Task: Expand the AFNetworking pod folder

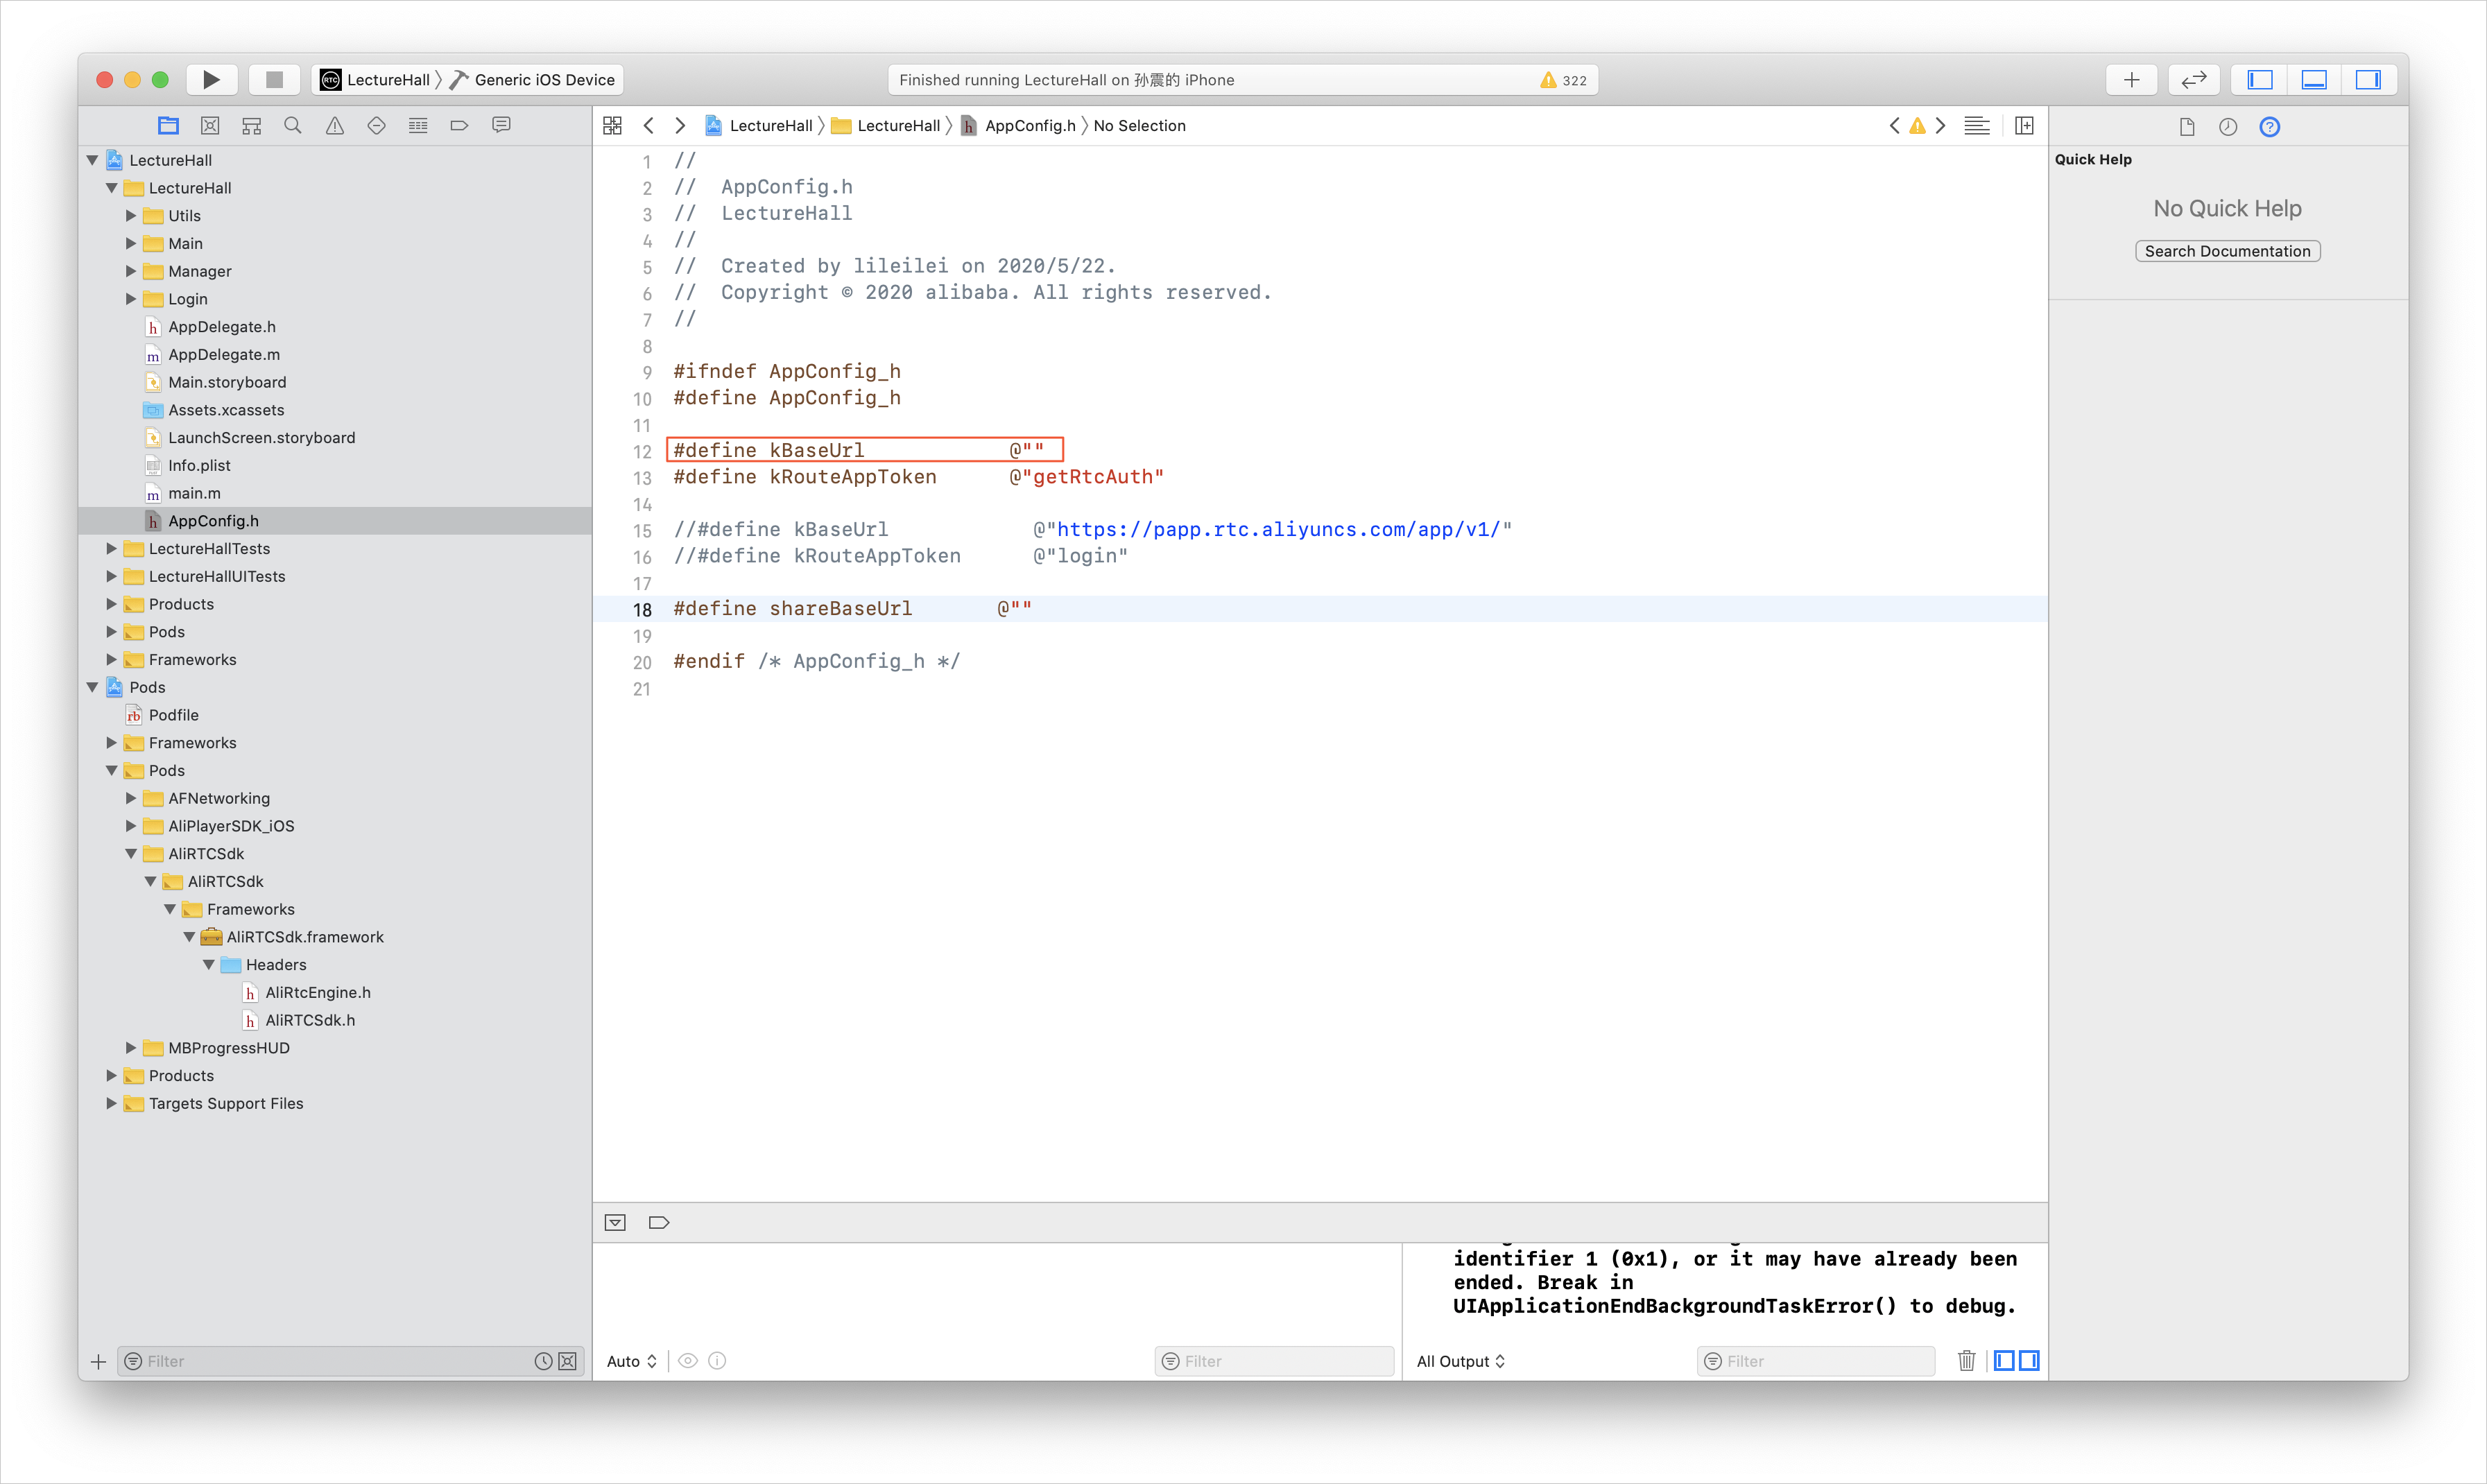Action: tap(131, 798)
